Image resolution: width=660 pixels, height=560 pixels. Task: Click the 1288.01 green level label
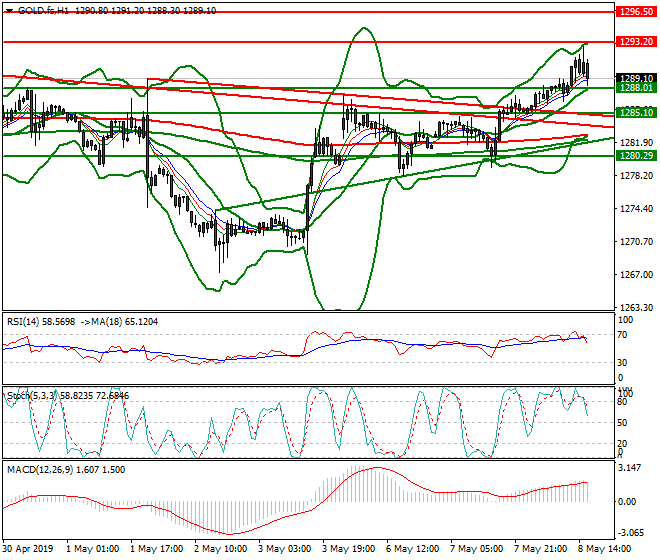tap(636, 88)
